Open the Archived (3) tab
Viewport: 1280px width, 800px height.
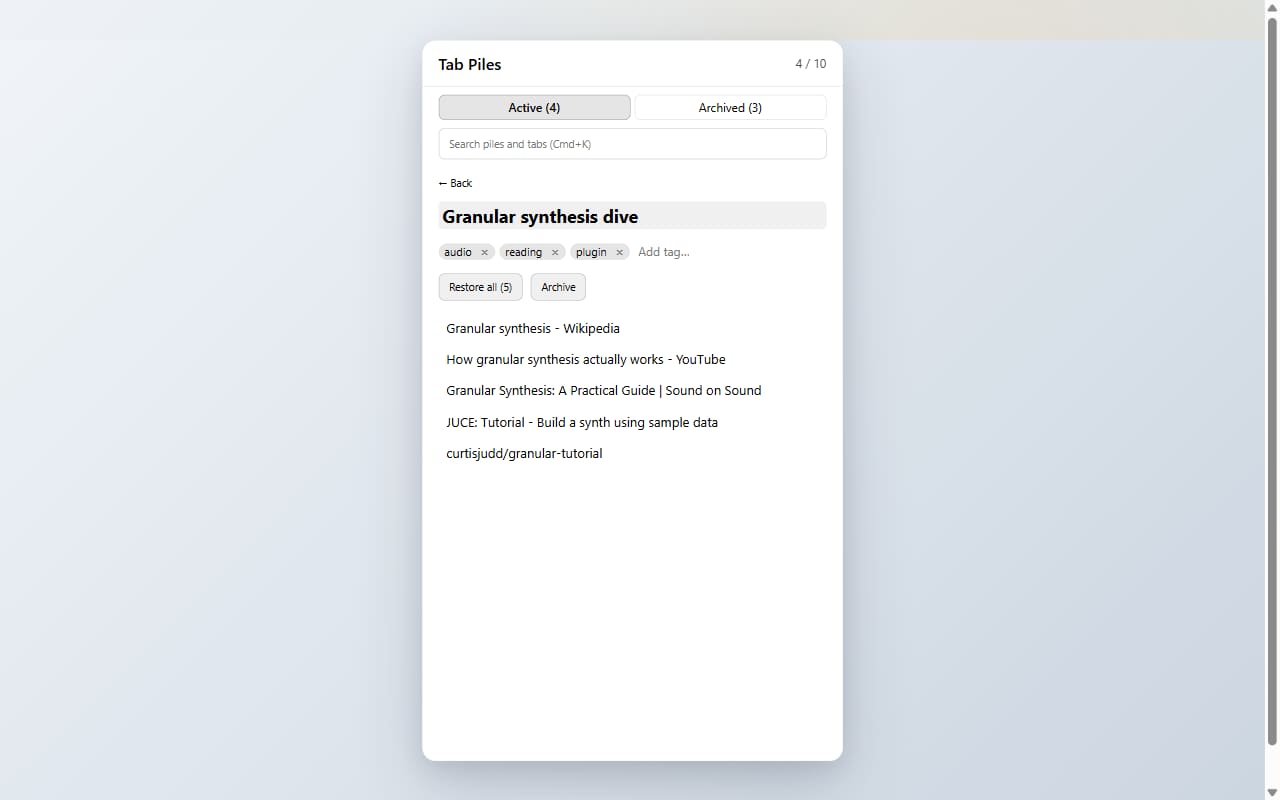[x=730, y=107]
